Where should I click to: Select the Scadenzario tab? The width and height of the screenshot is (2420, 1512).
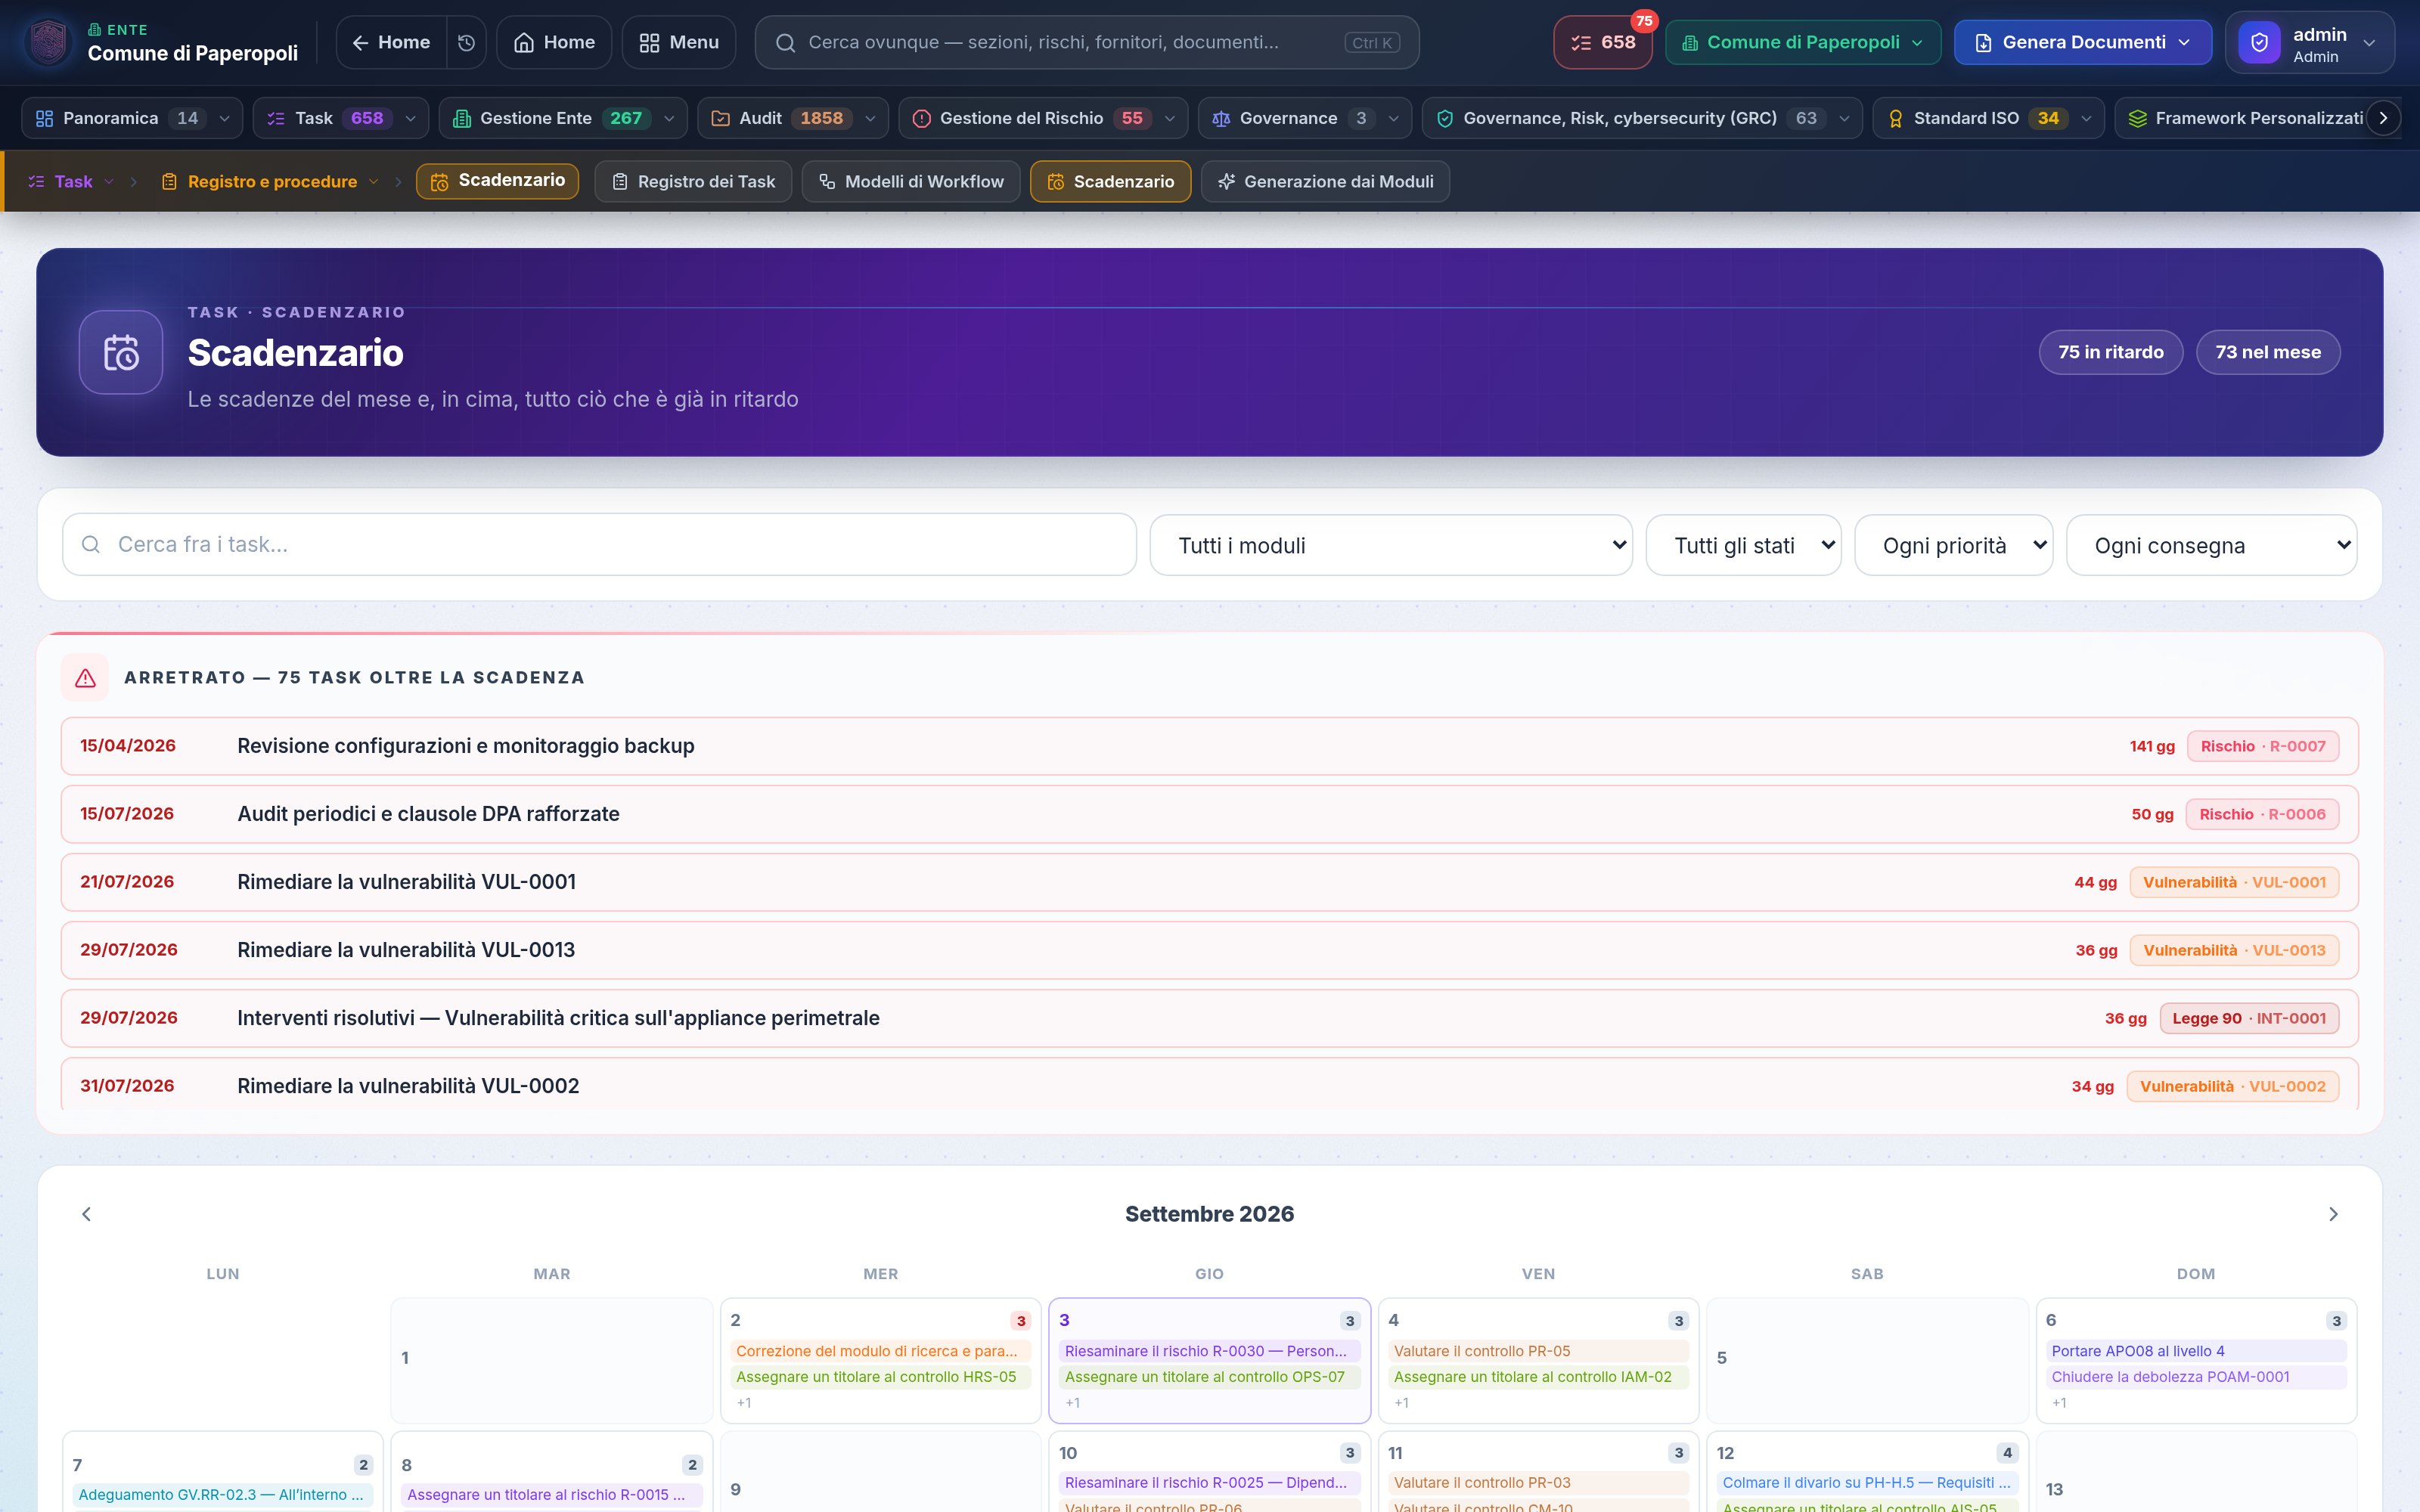(1110, 181)
